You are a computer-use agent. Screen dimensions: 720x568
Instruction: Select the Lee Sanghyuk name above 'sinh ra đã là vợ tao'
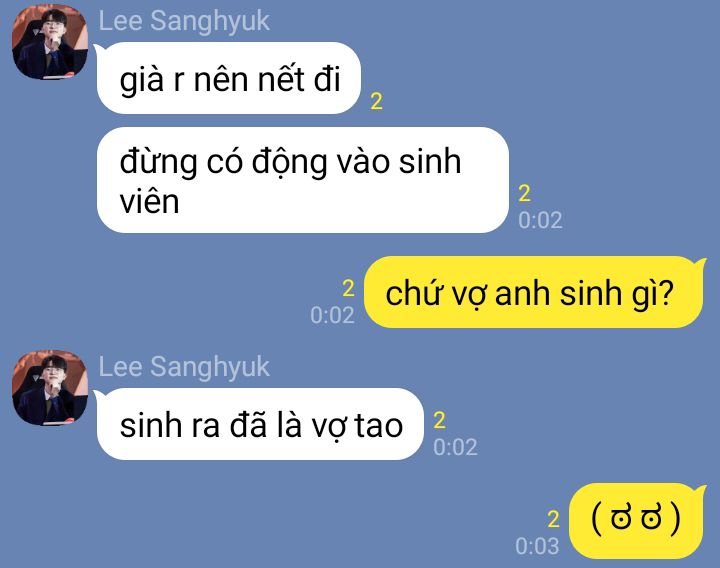click(x=184, y=367)
